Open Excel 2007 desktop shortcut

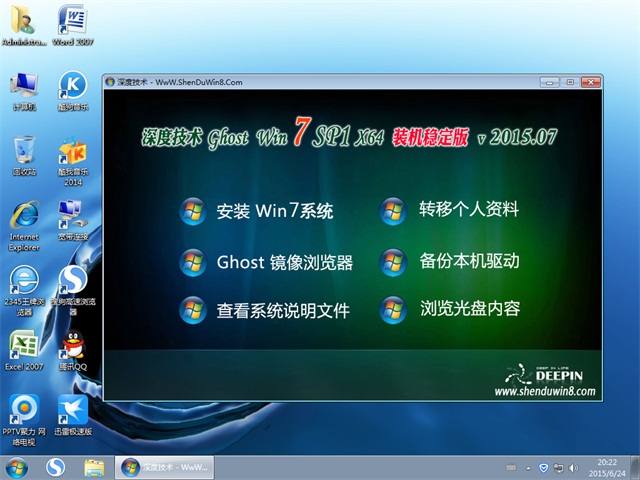[24, 350]
